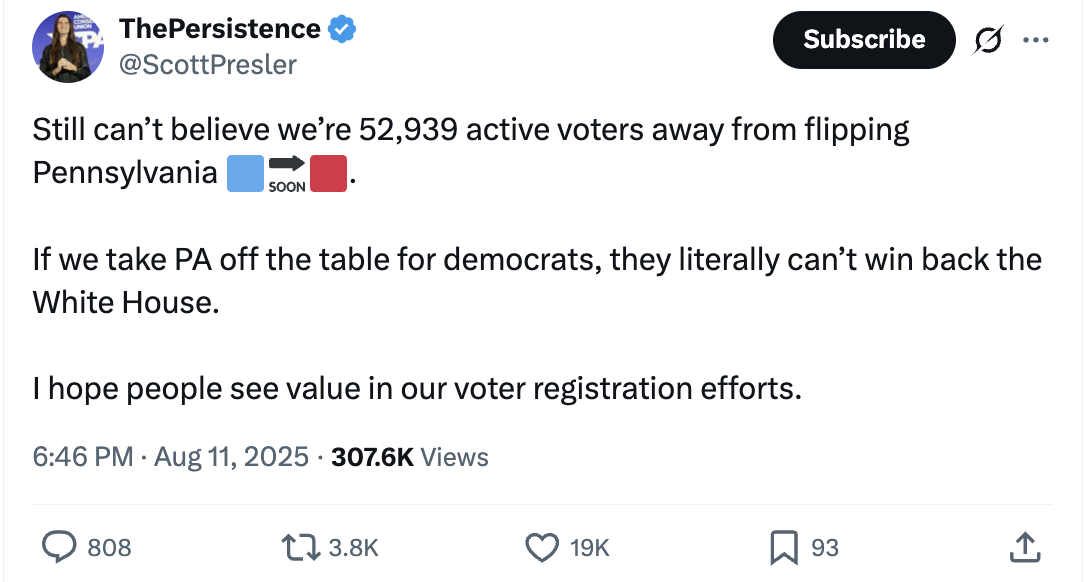Click the 808 replies count
The height and width of the screenshot is (582, 1084).
point(109,547)
